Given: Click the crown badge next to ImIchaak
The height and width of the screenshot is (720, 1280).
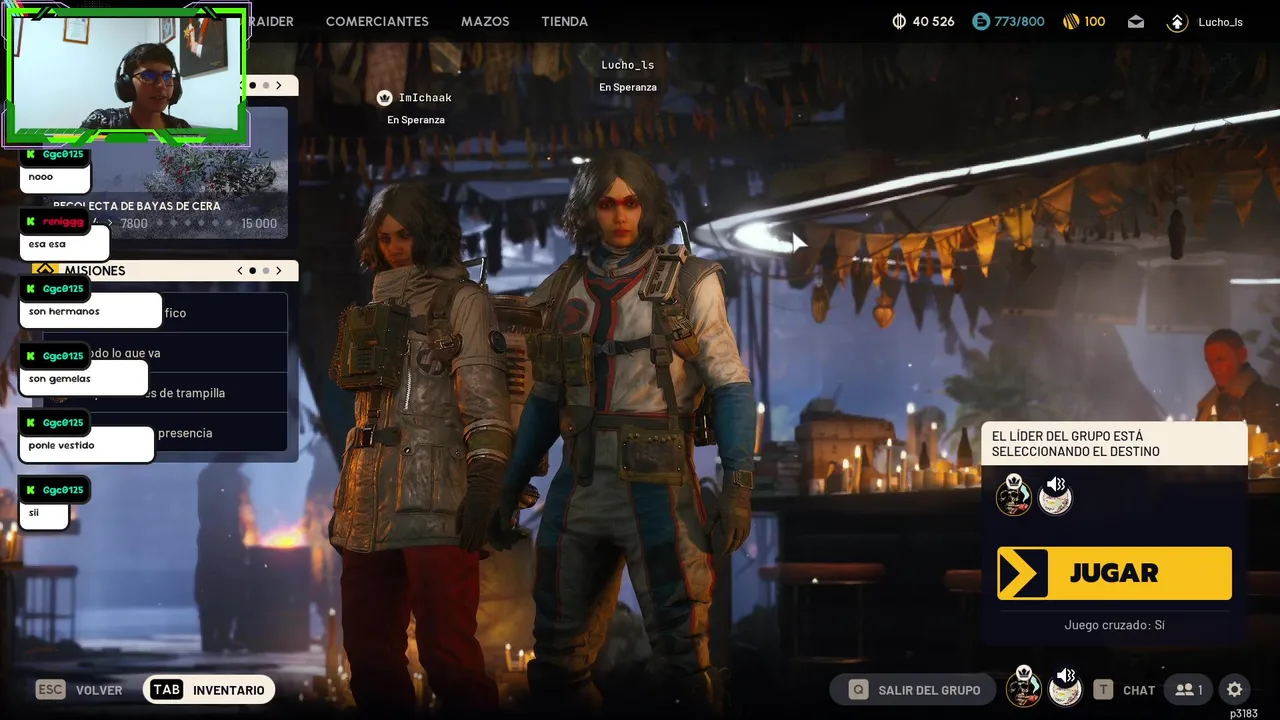Looking at the screenshot, I should pos(385,98).
